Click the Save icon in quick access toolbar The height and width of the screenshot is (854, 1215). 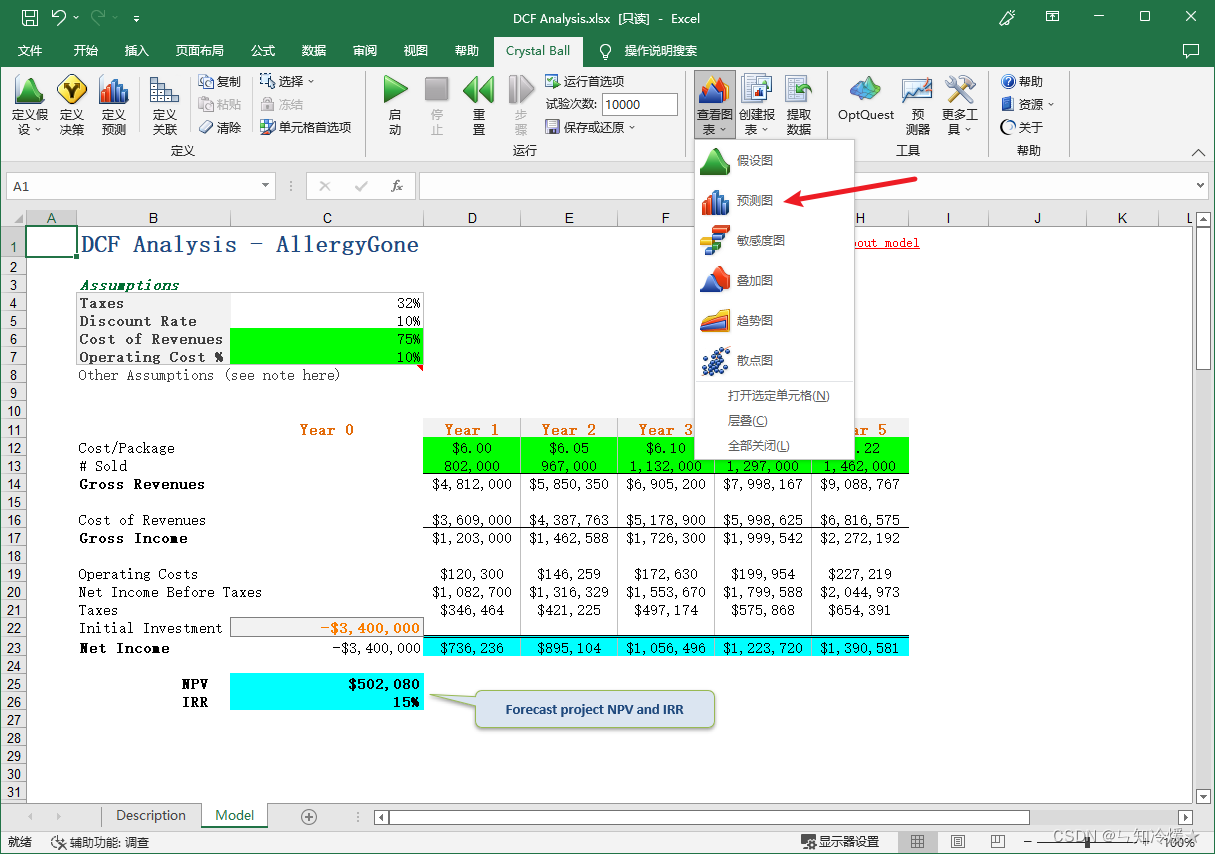click(30, 18)
